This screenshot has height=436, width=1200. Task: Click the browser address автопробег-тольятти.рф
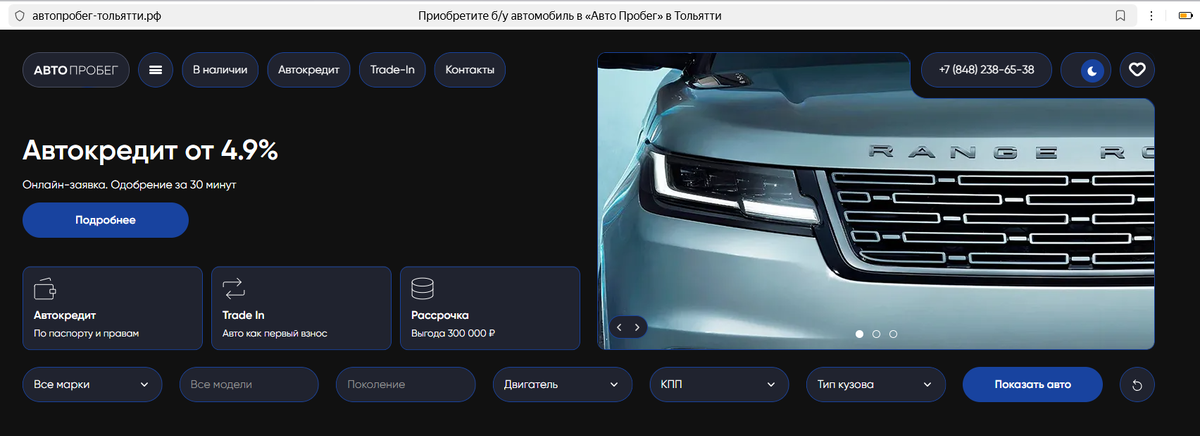97,16
